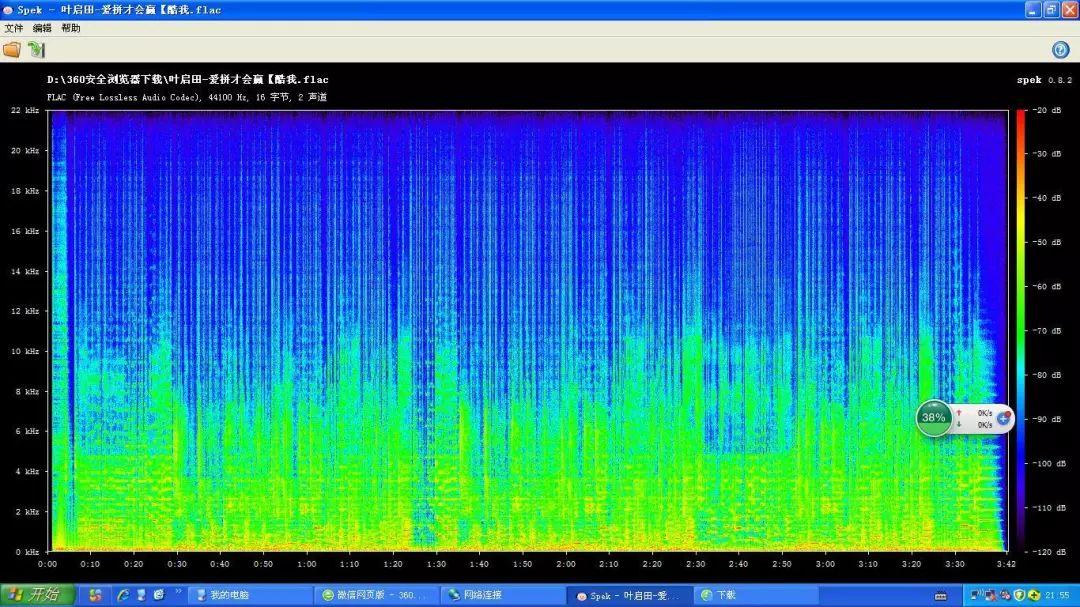The height and width of the screenshot is (607, 1080).
Task: Launch Internet Explorer from quick launch
Action: (x=124, y=595)
